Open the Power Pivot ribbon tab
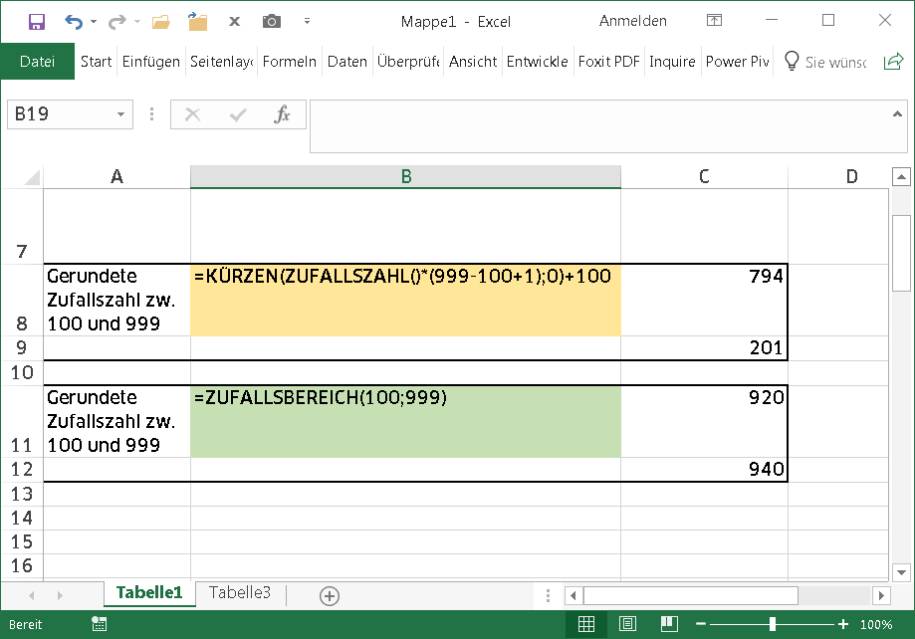This screenshot has width=915, height=639. 737,61
